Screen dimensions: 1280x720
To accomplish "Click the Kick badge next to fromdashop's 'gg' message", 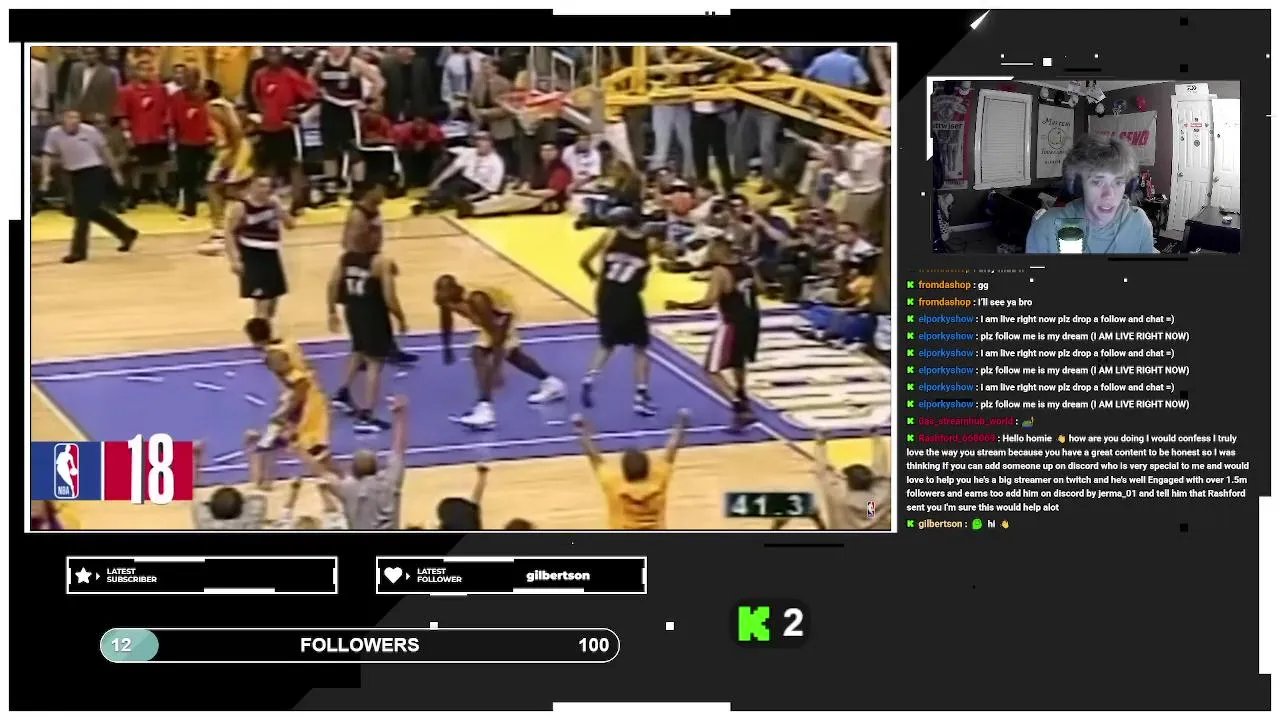I will point(911,285).
